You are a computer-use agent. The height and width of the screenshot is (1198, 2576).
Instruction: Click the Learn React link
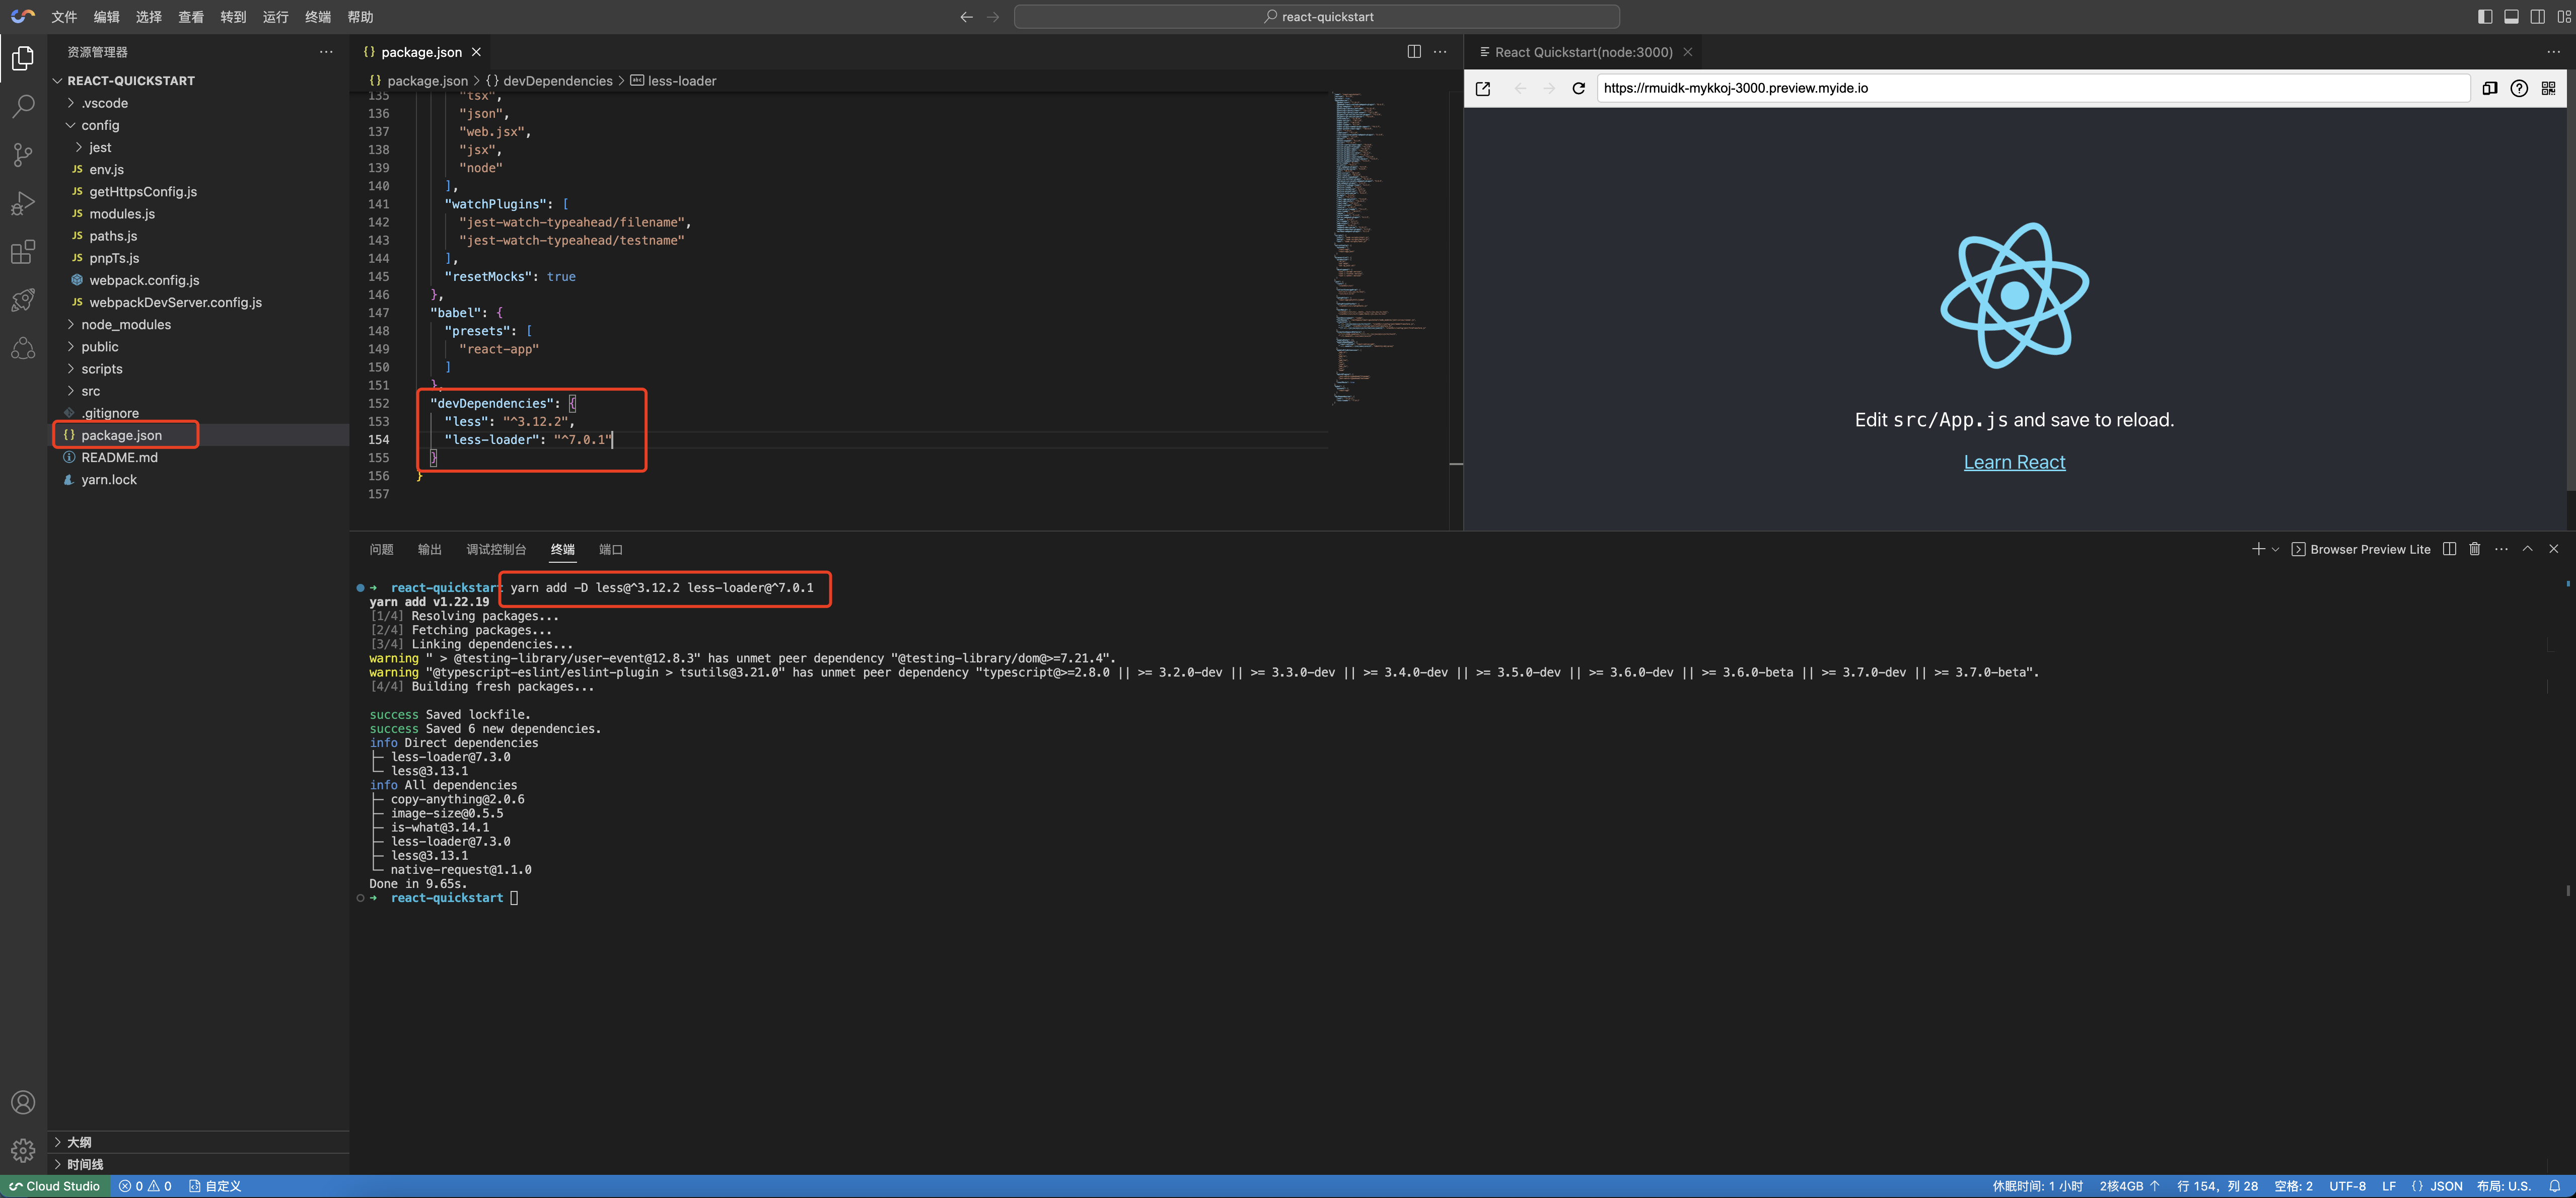(x=2014, y=462)
